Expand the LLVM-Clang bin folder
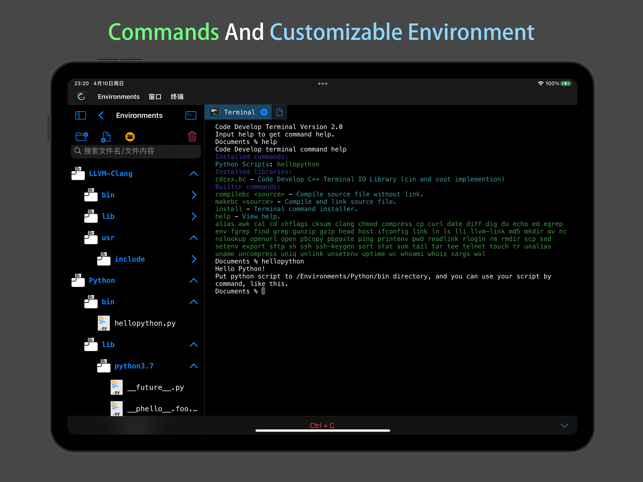The height and width of the screenshot is (482, 643). click(x=194, y=195)
